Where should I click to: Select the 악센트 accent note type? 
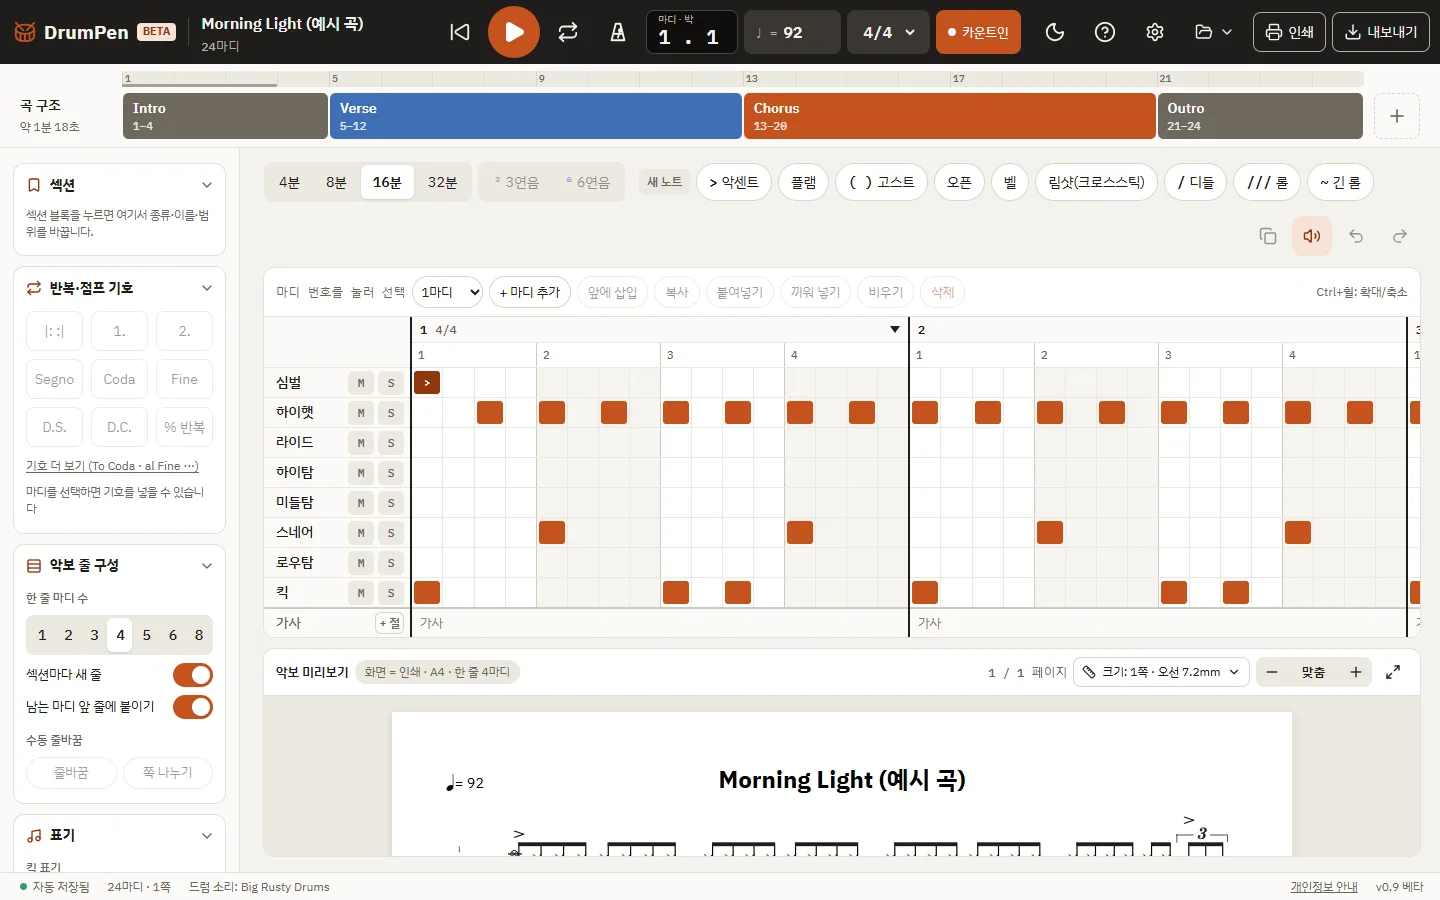(734, 182)
